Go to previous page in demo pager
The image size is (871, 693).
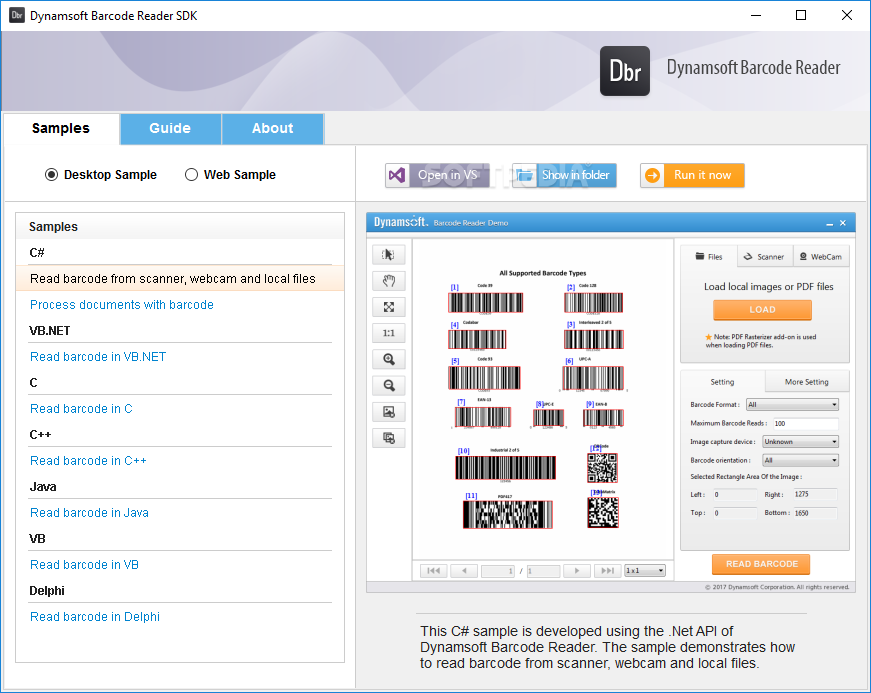click(464, 570)
